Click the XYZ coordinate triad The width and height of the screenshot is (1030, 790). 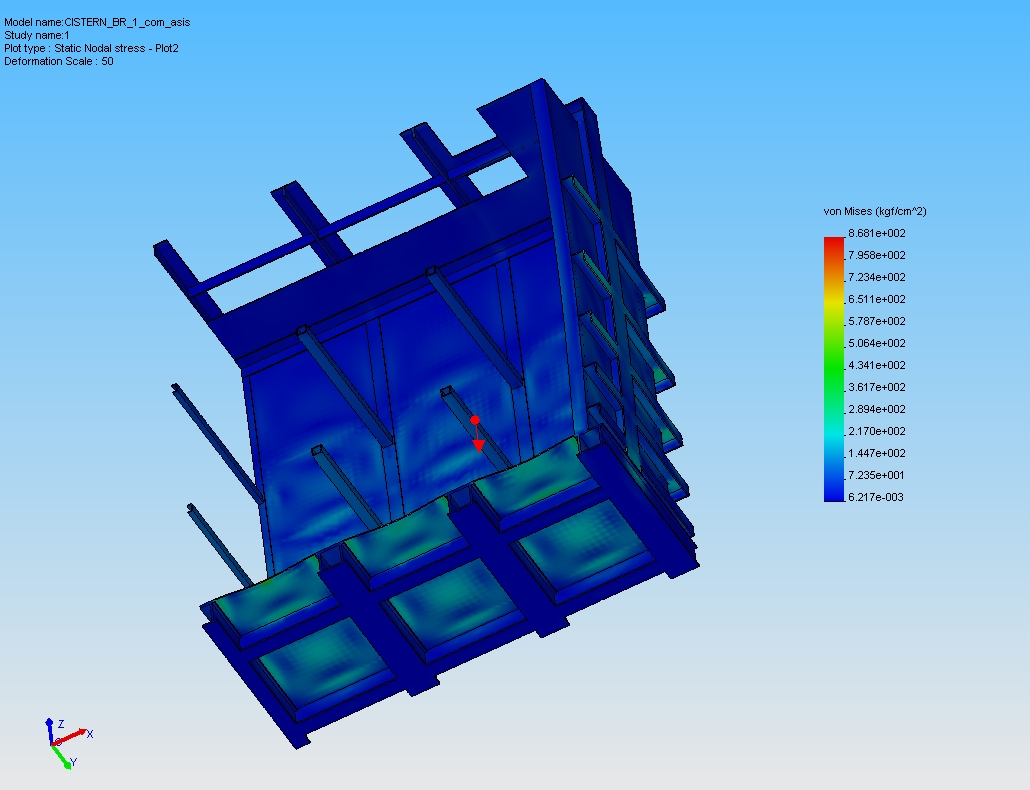[x=69, y=743]
